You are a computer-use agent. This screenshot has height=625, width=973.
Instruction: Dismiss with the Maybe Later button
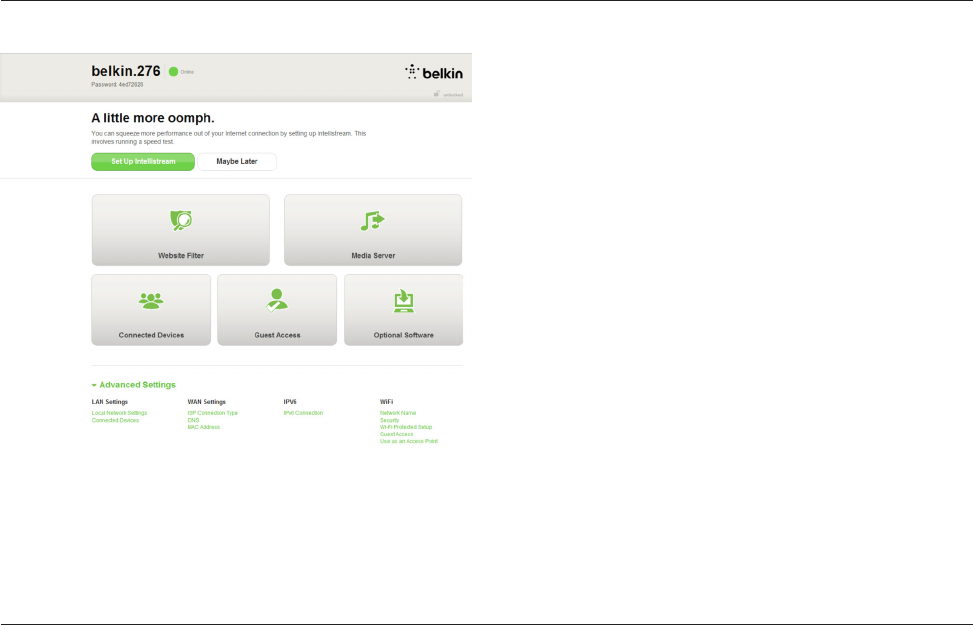click(x=237, y=161)
